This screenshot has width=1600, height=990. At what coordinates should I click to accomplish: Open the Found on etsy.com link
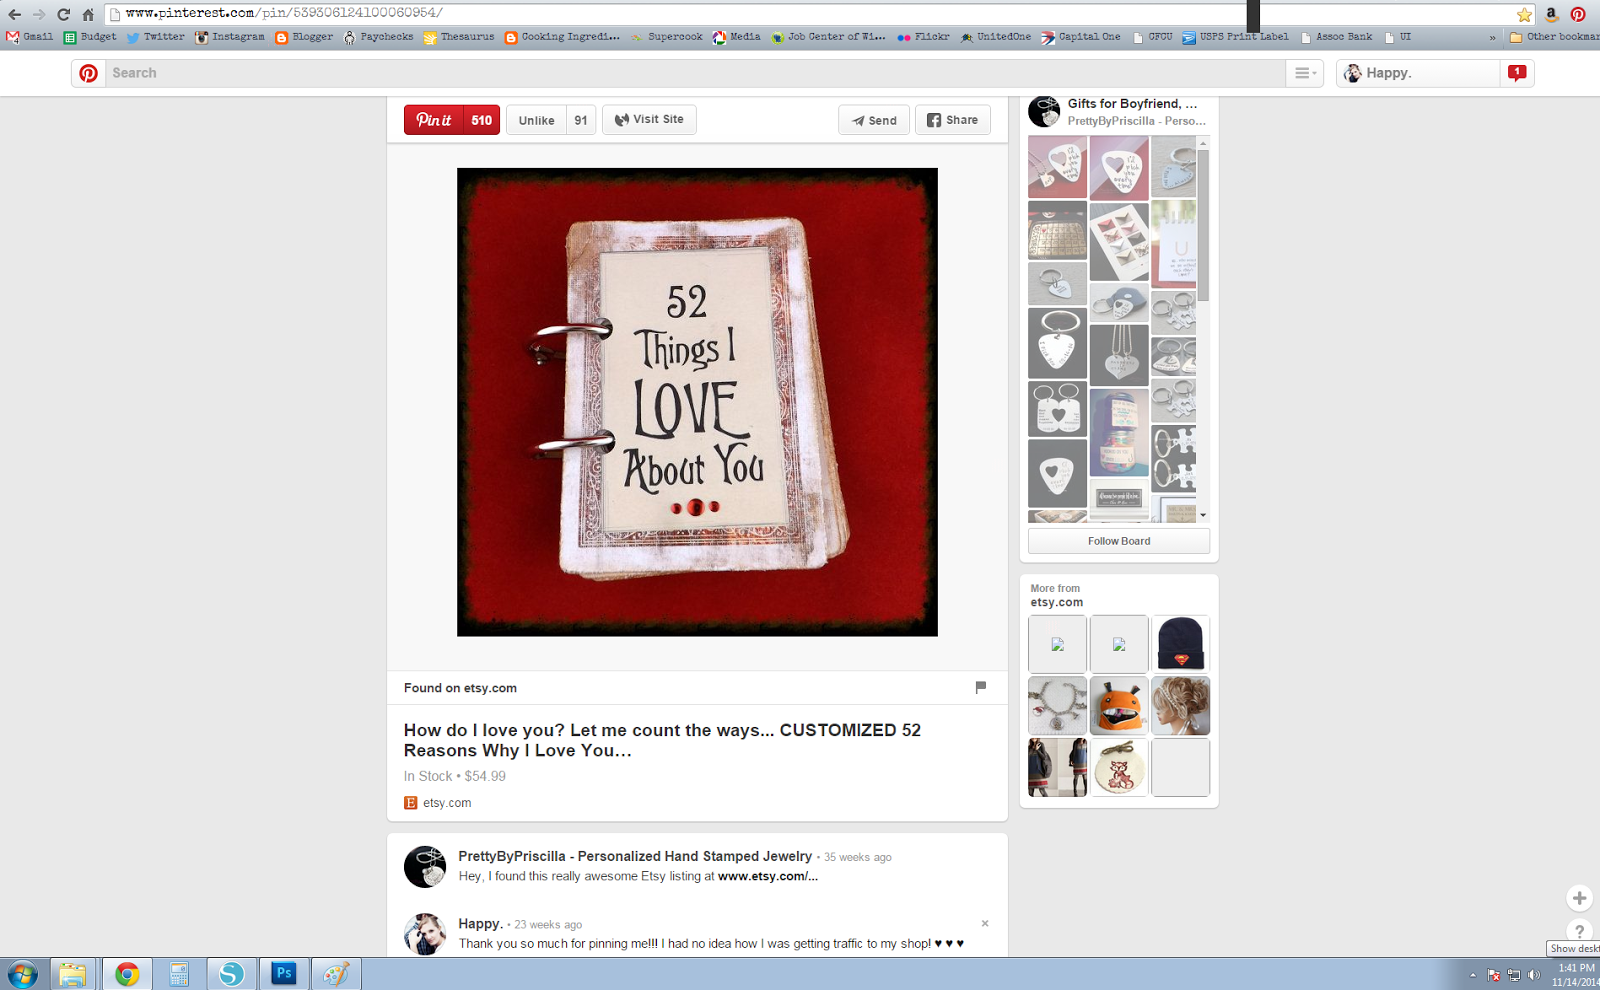coord(460,688)
